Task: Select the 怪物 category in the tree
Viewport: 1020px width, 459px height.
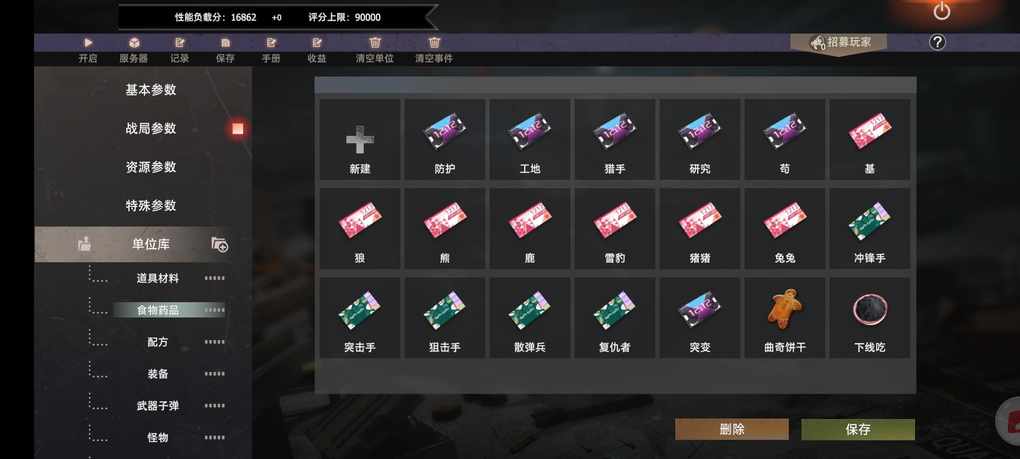Action: coord(158,438)
